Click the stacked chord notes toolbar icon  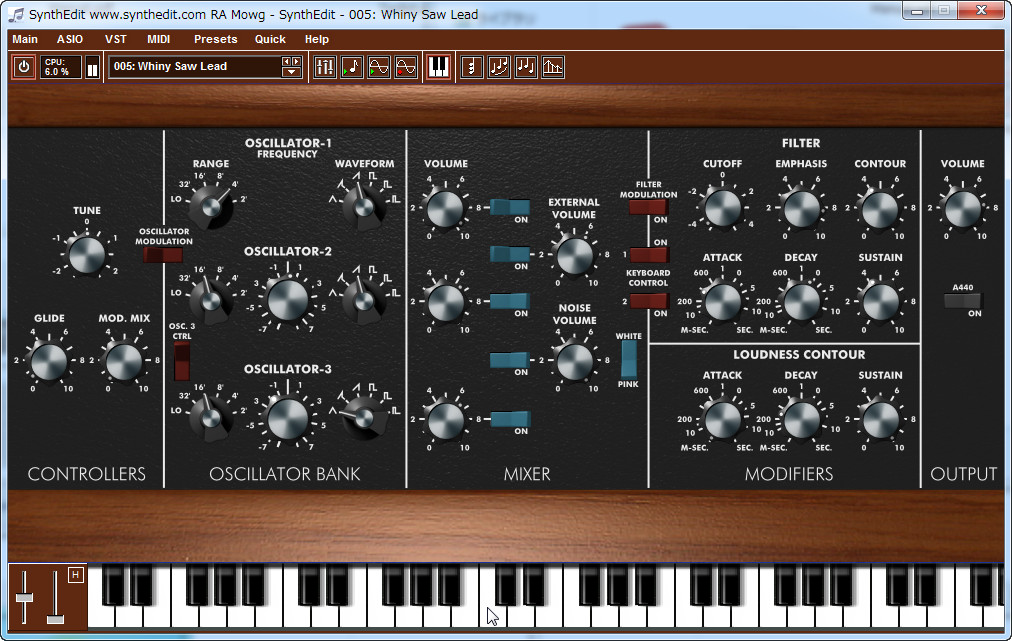pos(472,66)
